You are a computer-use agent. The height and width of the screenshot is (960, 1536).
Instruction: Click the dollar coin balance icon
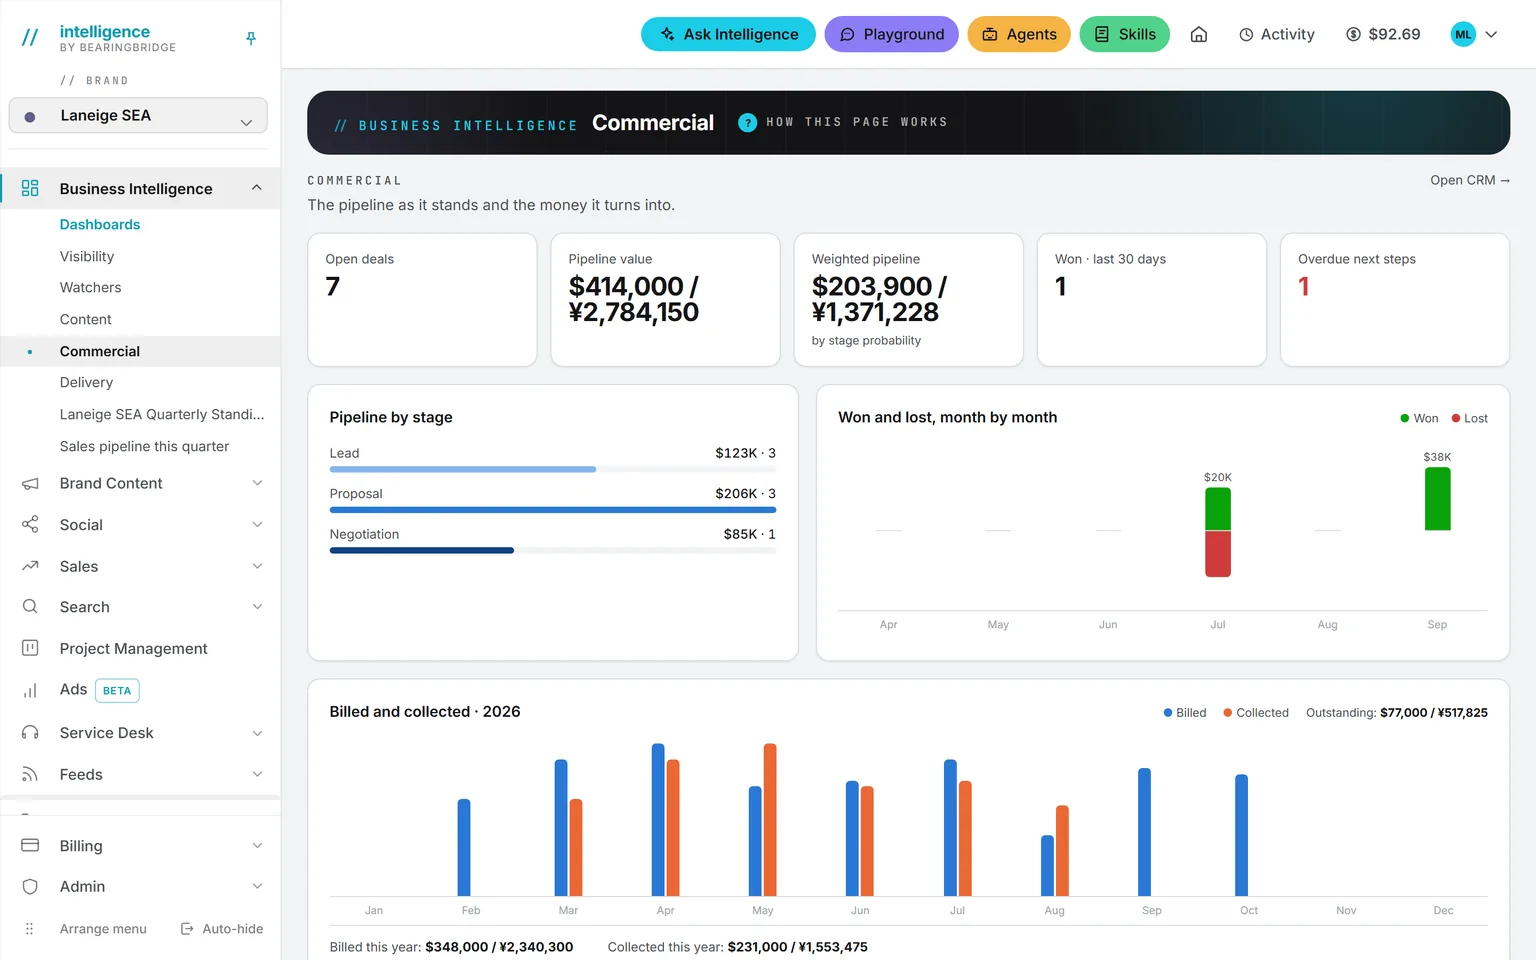(x=1353, y=34)
